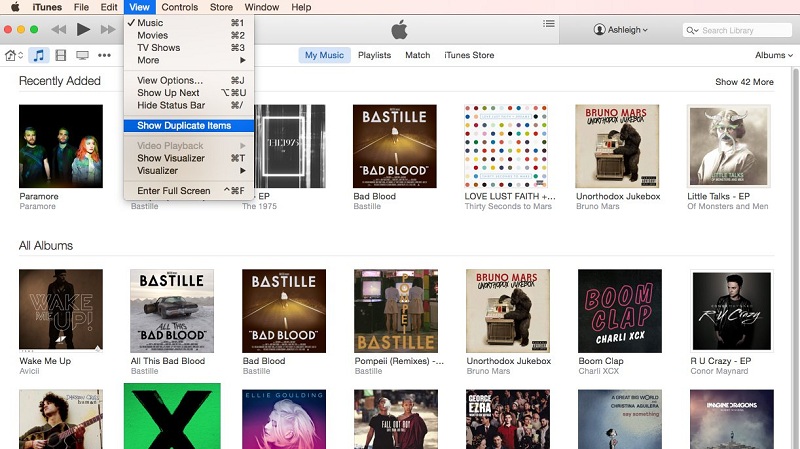
Task: Click the rewind previous track button
Action: click(x=59, y=30)
